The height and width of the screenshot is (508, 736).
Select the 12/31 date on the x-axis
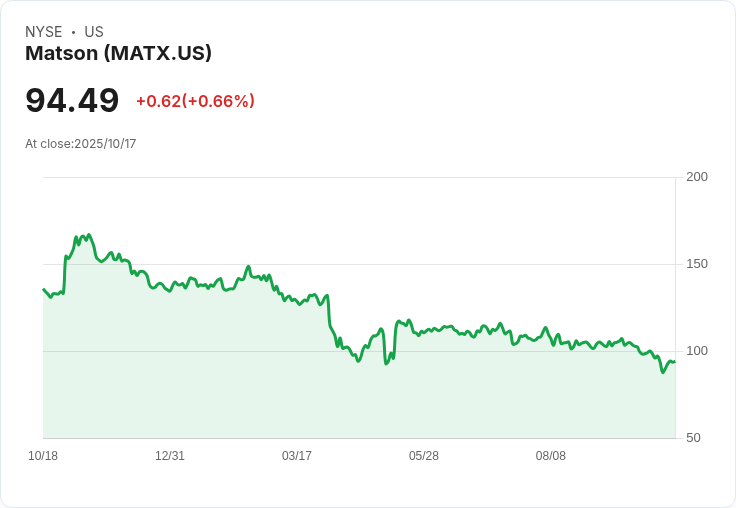click(170, 456)
